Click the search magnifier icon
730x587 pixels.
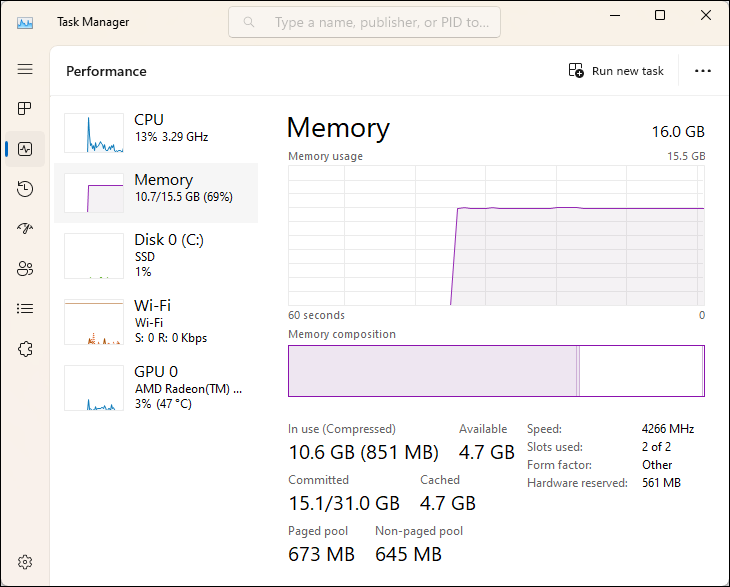click(249, 22)
